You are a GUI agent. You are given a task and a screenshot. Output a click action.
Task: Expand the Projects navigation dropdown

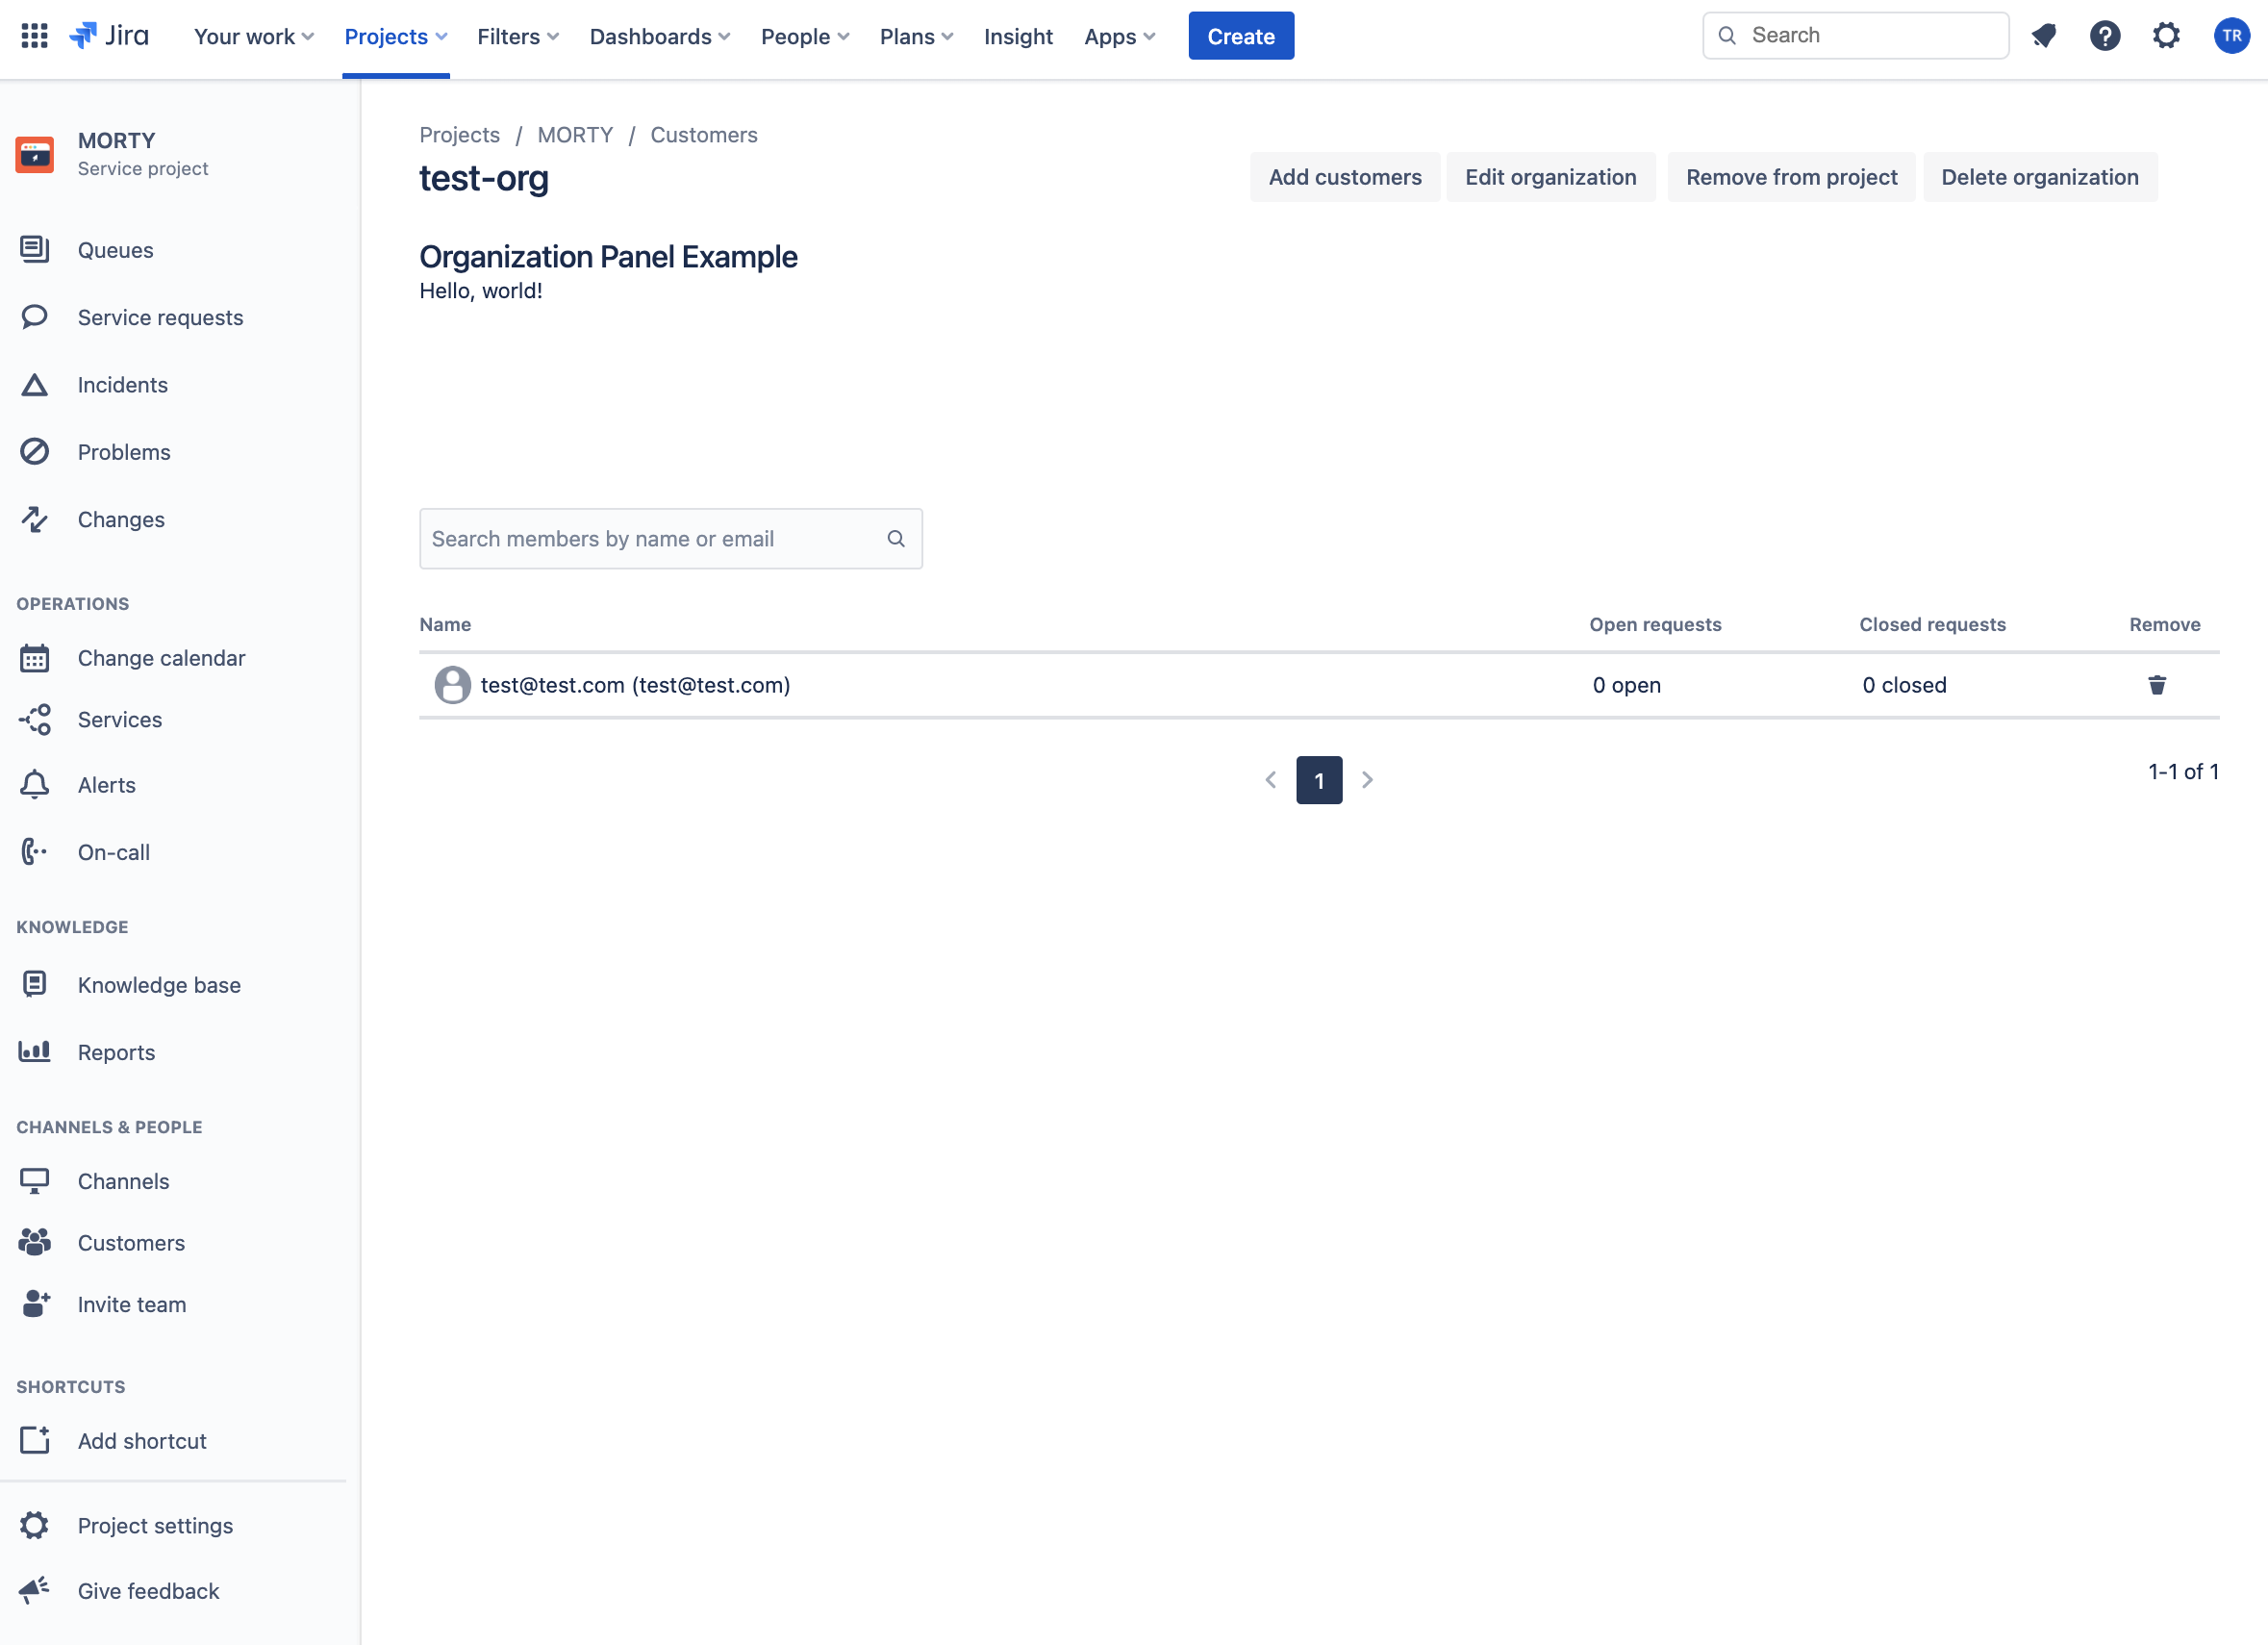pyautogui.click(x=395, y=36)
